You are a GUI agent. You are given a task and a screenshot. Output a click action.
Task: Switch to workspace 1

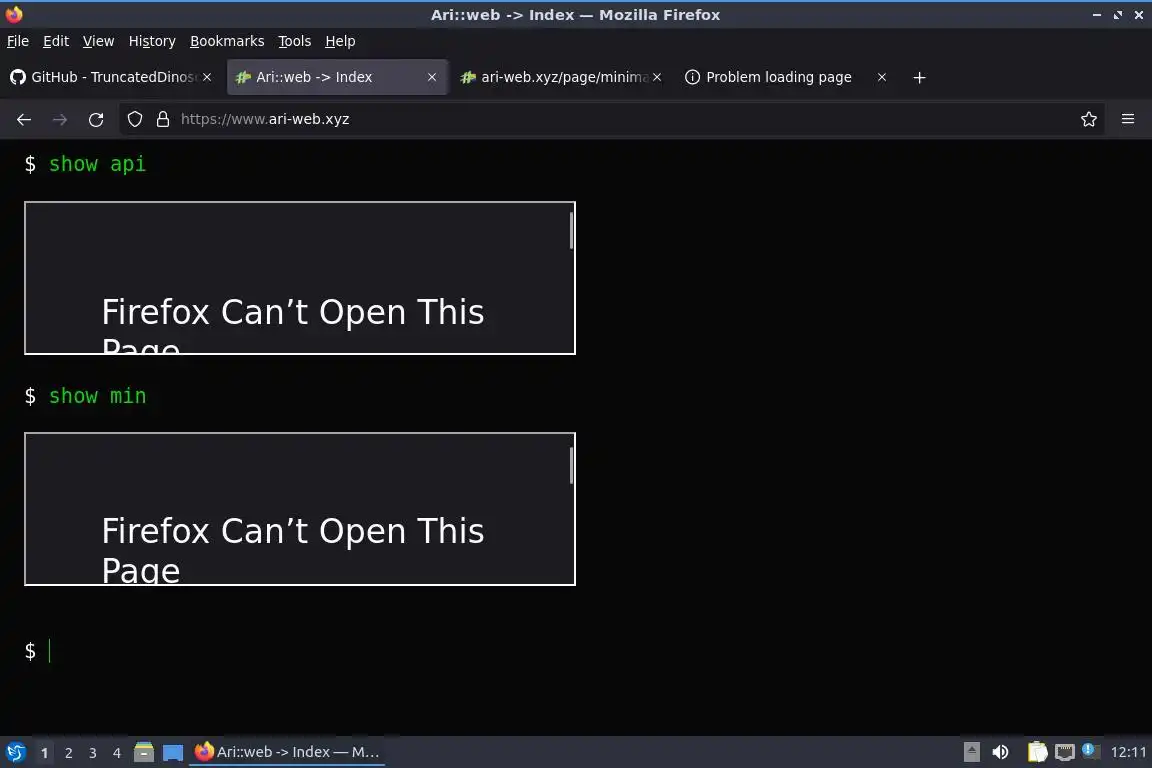pyautogui.click(x=45, y=753)
